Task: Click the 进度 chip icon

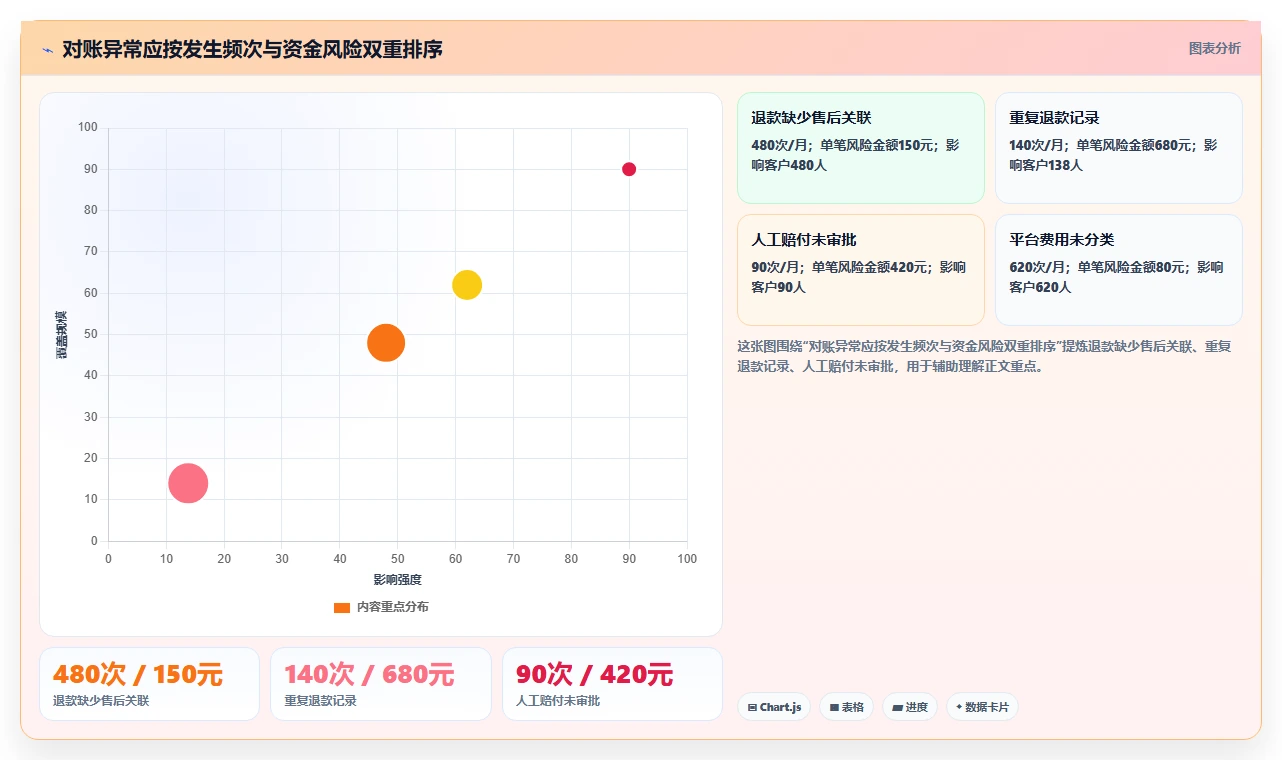Action: 898,707
